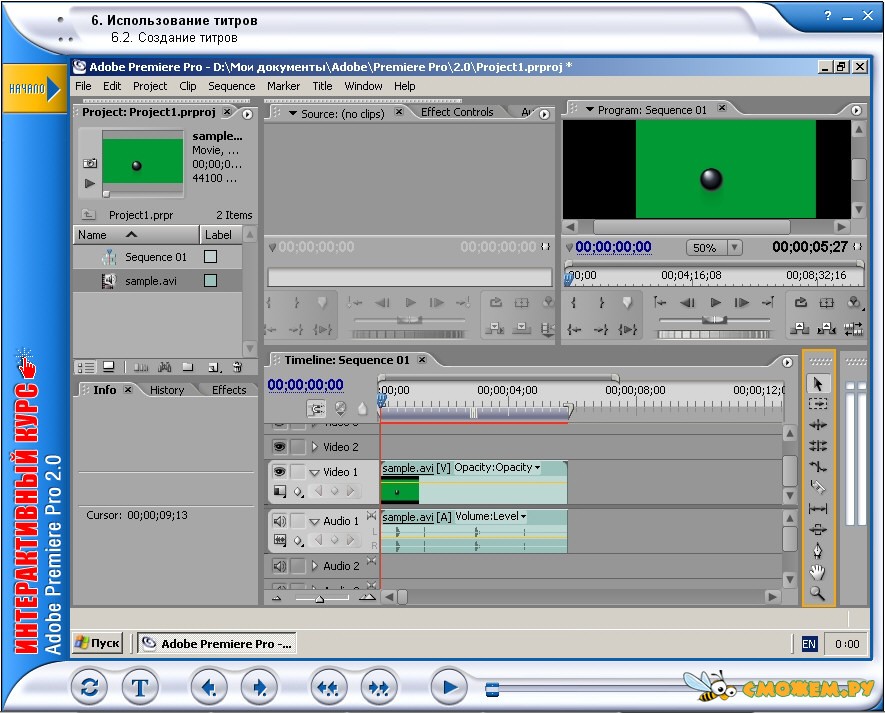Image resolution: width=885 pixels, height=713 pixels.
Task: Choose the Rolling Edit tool
Action: pyautogui.click(x=817, y=446)
